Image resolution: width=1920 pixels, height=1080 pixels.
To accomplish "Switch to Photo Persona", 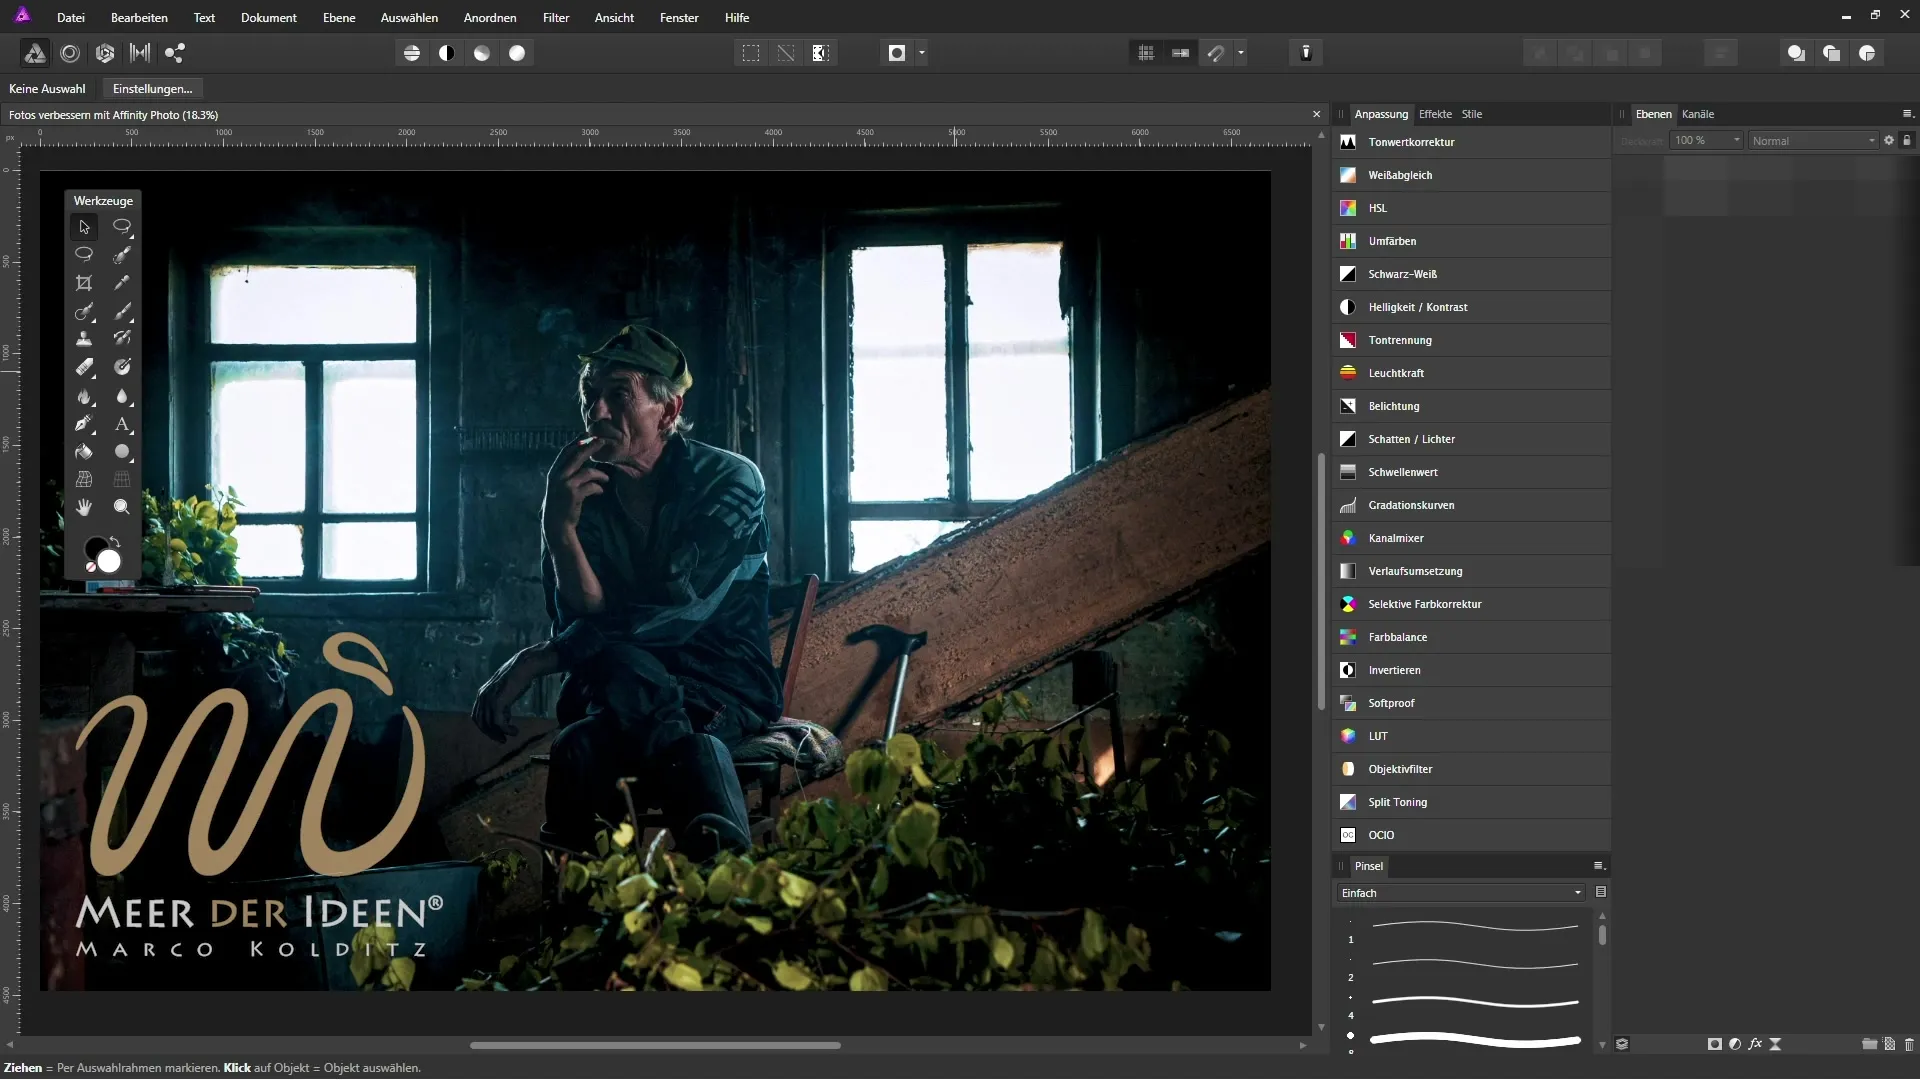I will (x=35, y=53).
